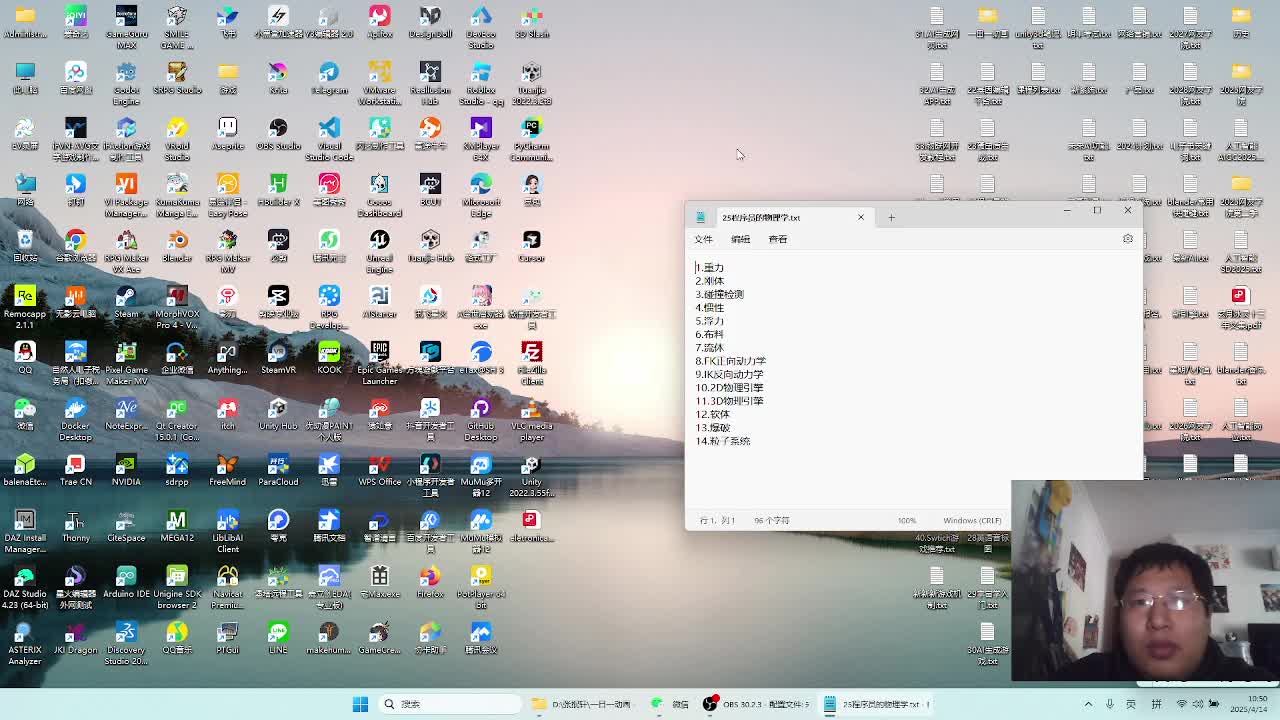Select the SteamVR desktop icon
1280x720 pixels.
pyautogui.click(x=278, y=358)
